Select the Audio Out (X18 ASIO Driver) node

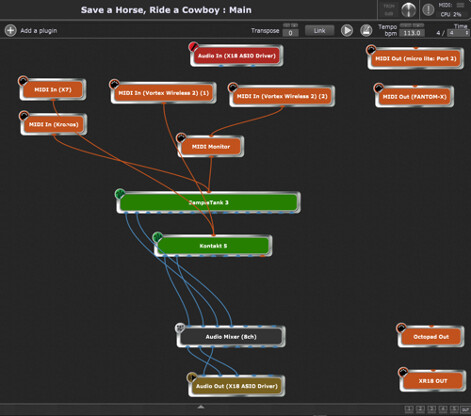(237, 386)
